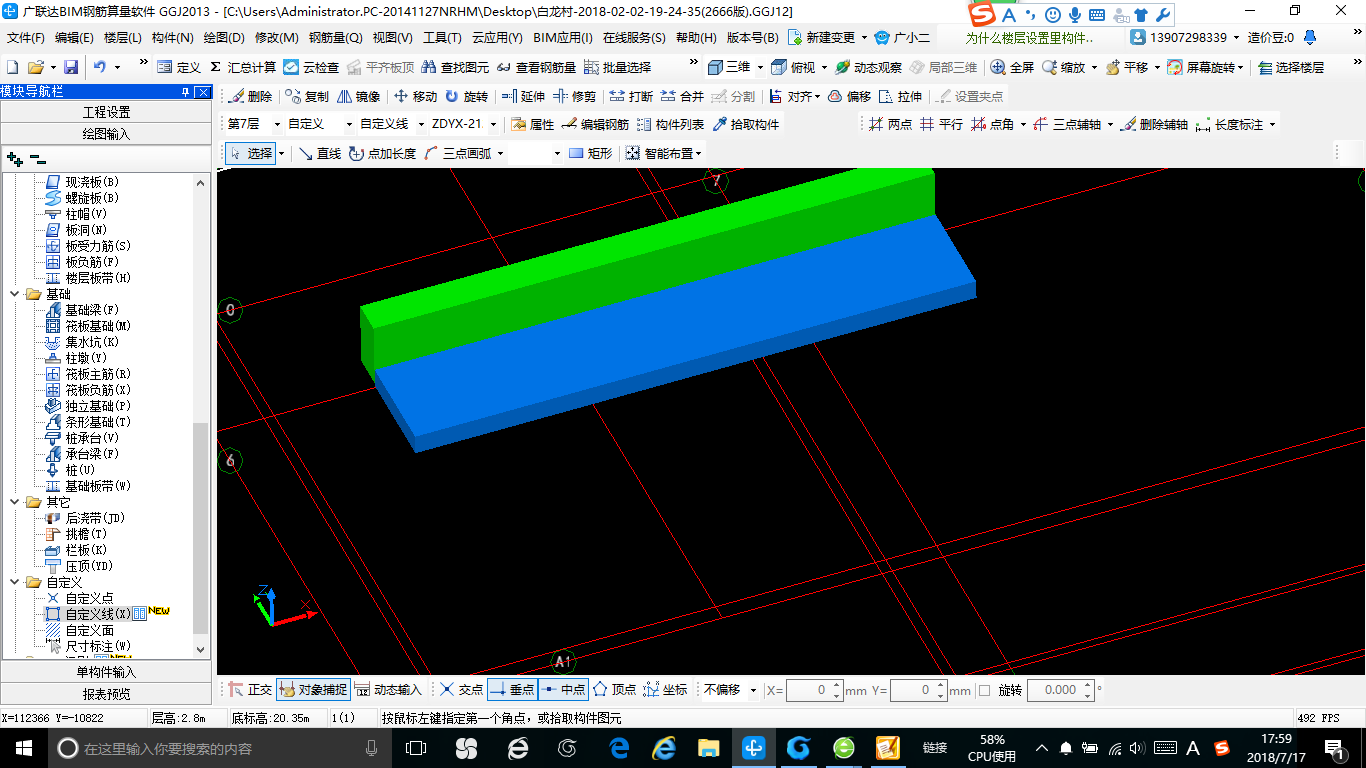
Task: Select 移动 move tool
Action: (416, 96)
